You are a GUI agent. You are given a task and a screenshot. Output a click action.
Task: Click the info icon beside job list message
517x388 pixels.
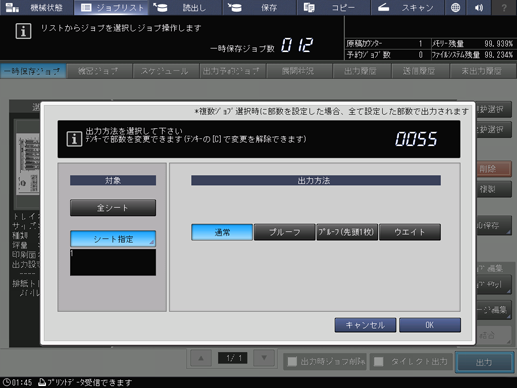click(x=23, y=31)
